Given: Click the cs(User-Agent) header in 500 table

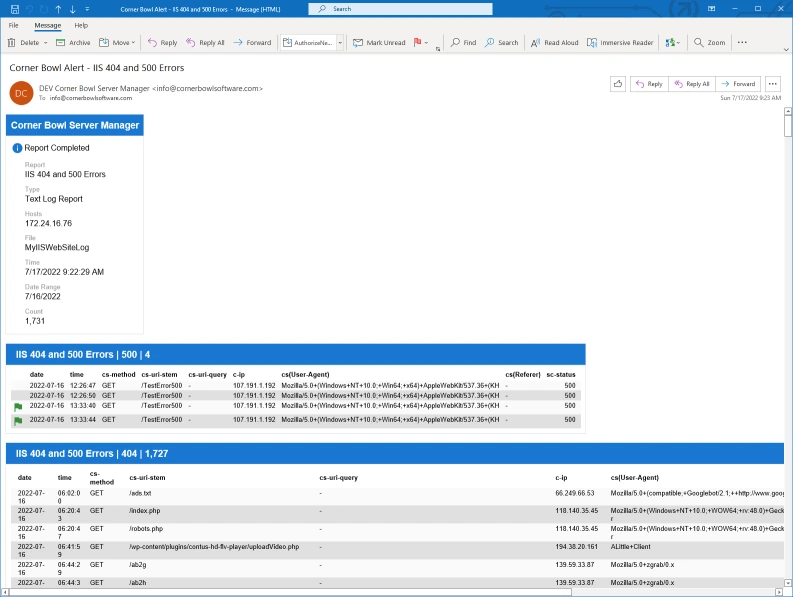Looking at the screenshot, I should [305, 375].
